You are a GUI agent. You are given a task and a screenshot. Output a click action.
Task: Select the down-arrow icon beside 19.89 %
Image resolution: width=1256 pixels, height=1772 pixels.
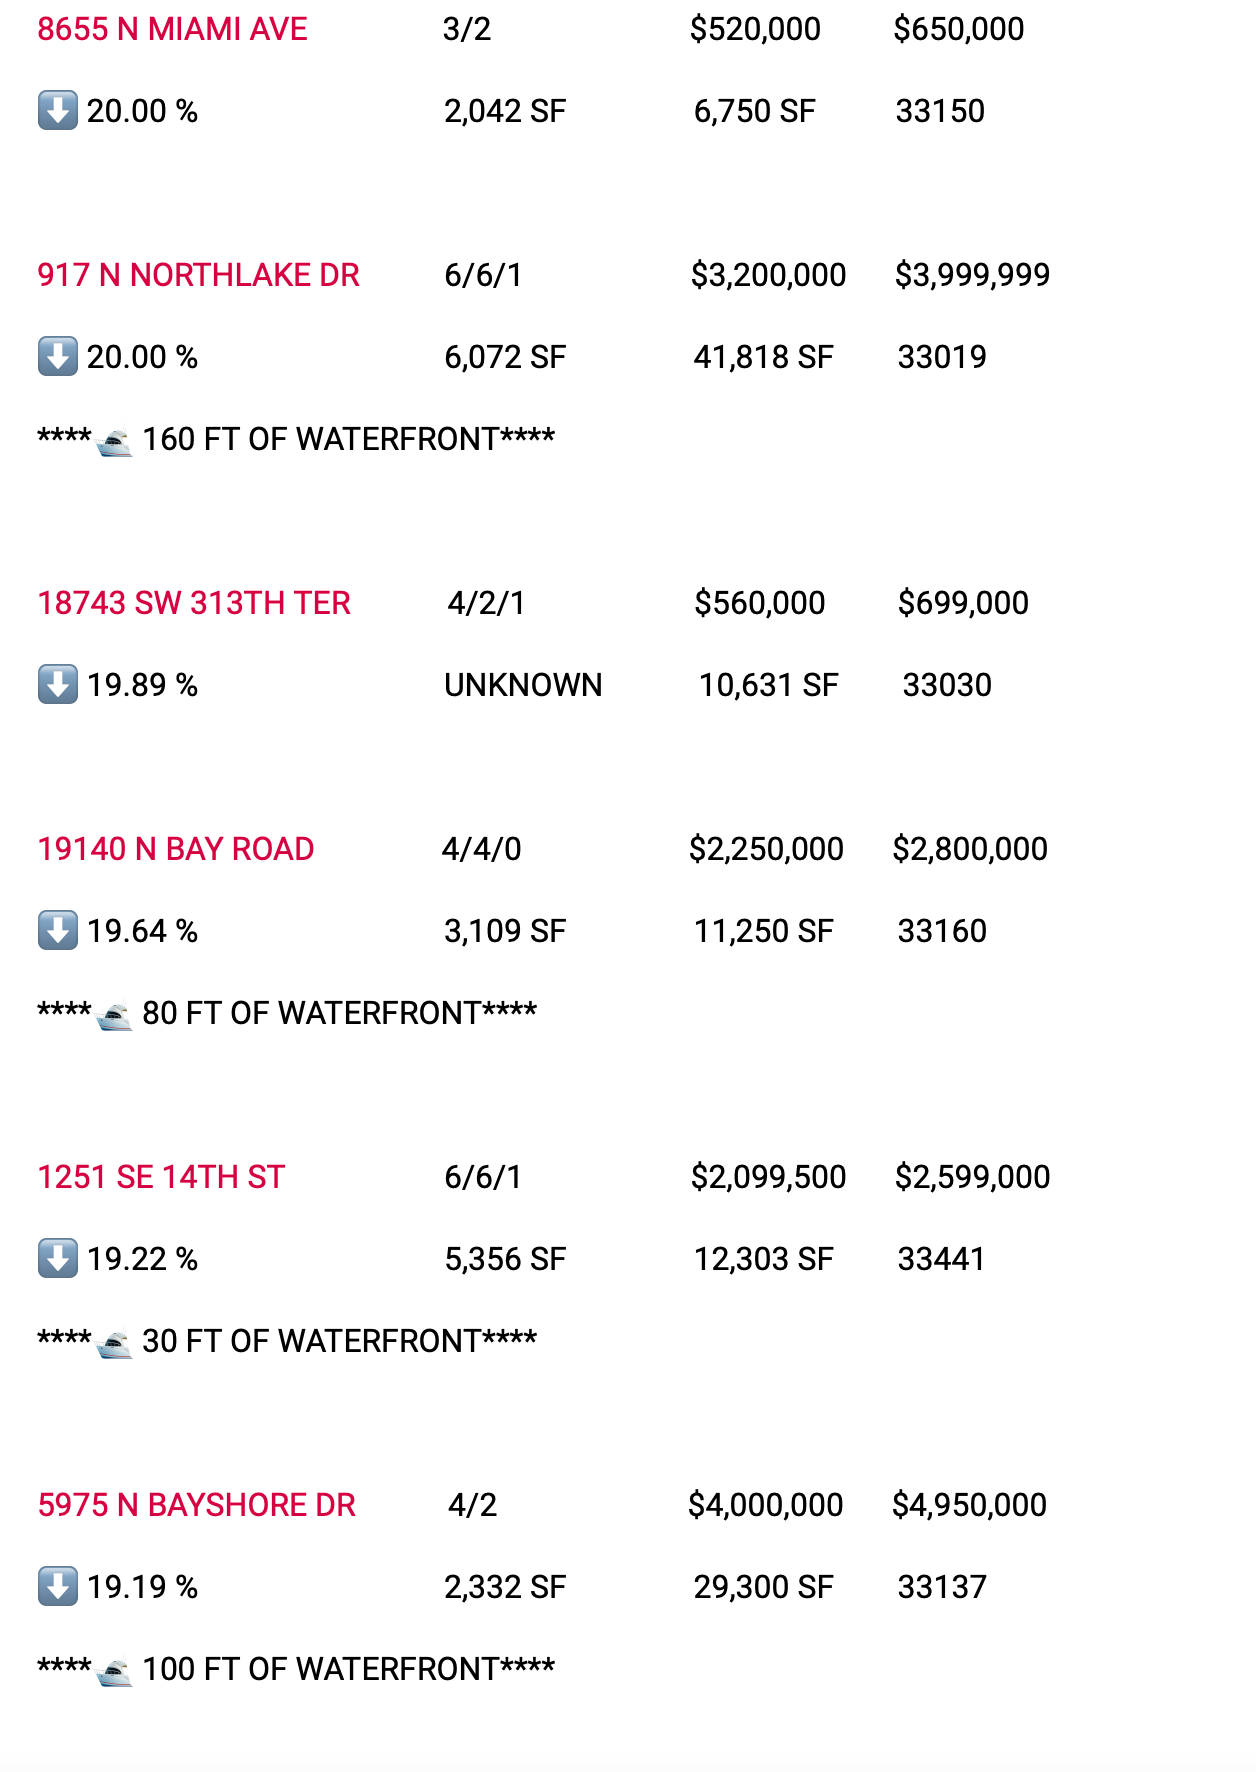[58, 685]
